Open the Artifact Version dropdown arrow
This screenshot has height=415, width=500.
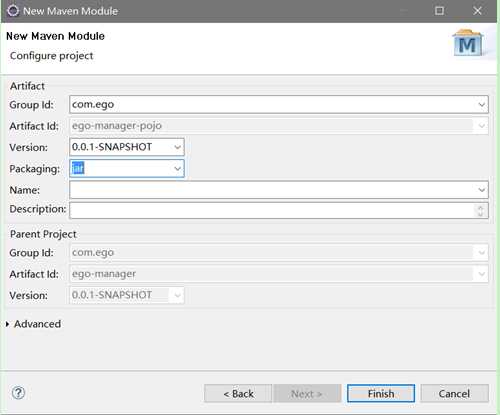177,147
